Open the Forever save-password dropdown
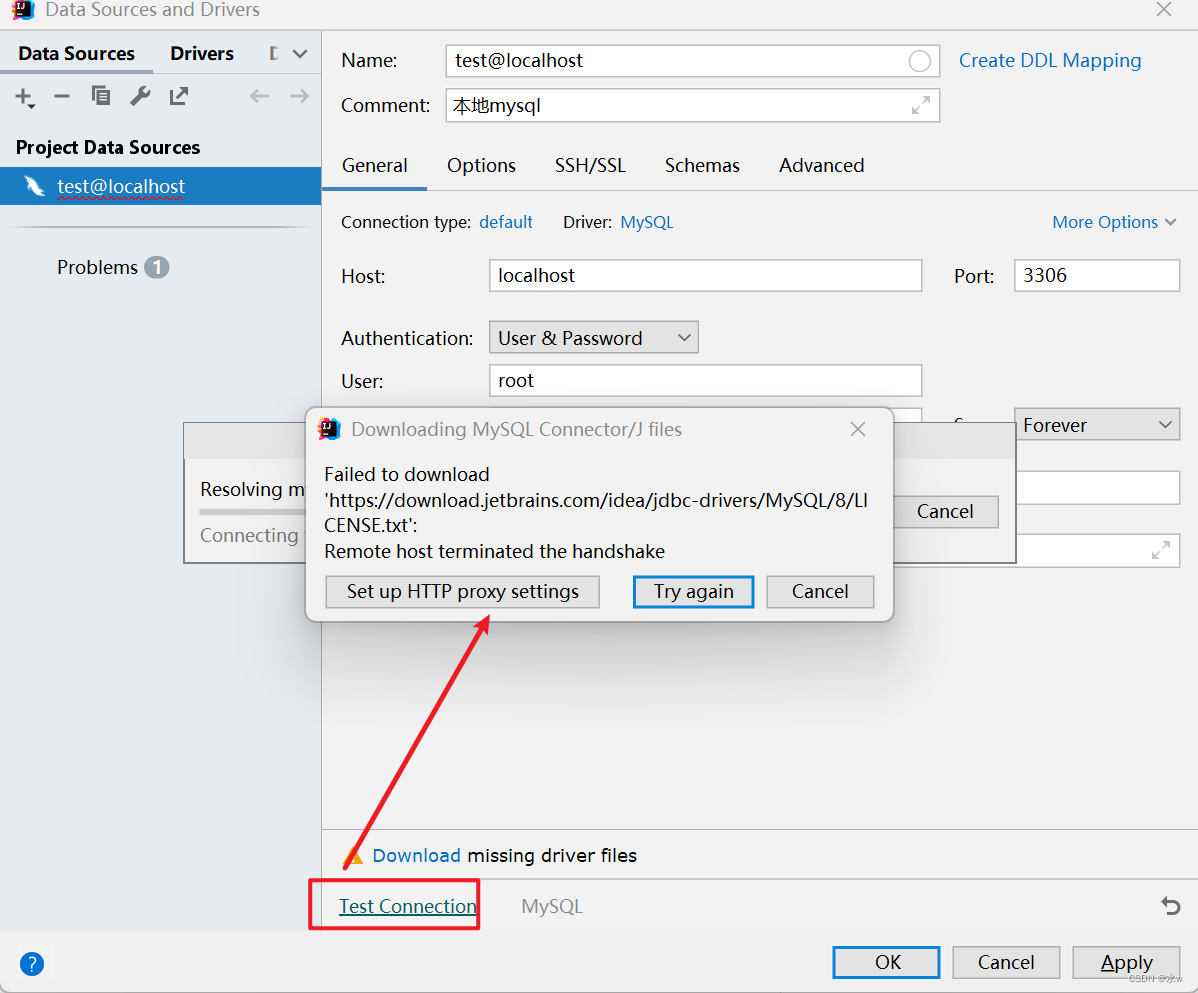 point(1096,425)
